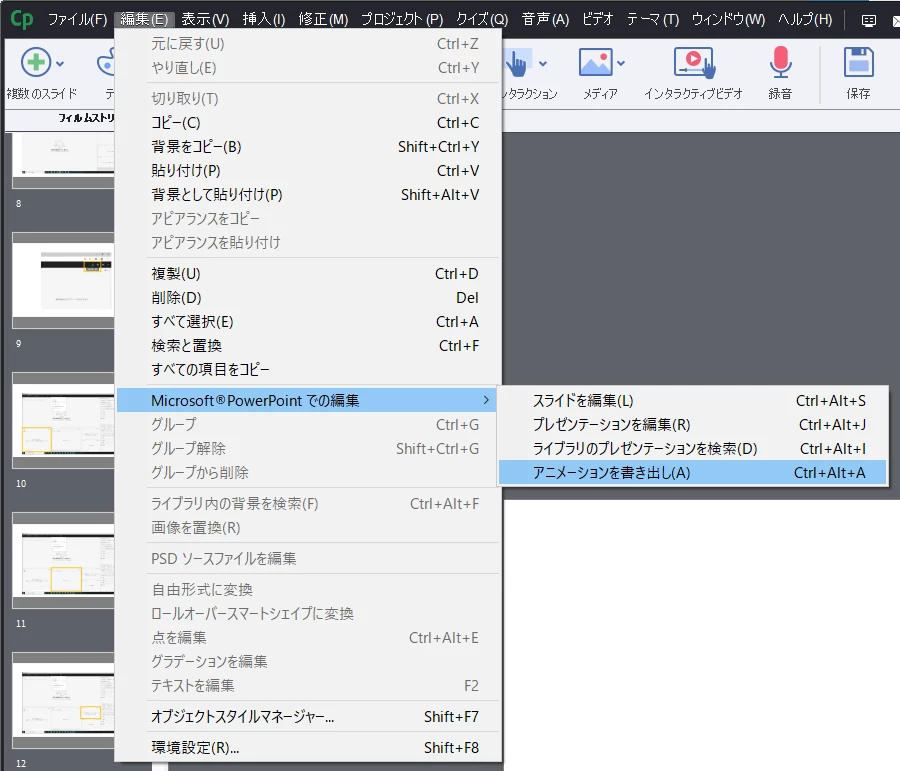Expand Microsoft PowerPoint での編集 submenu arrow
Screen dimensions: 900x771
point(486,400)
